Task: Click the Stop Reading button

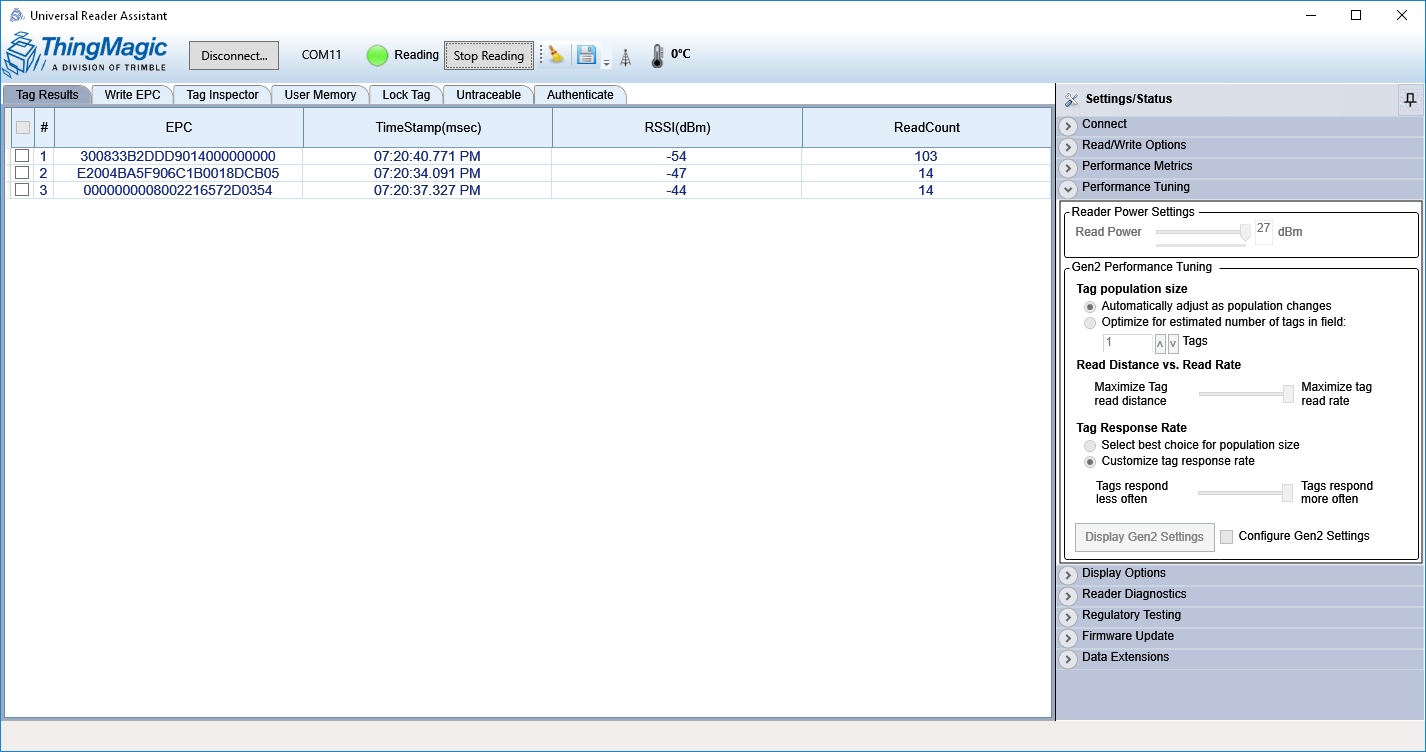Action: (x=489, y=56)
